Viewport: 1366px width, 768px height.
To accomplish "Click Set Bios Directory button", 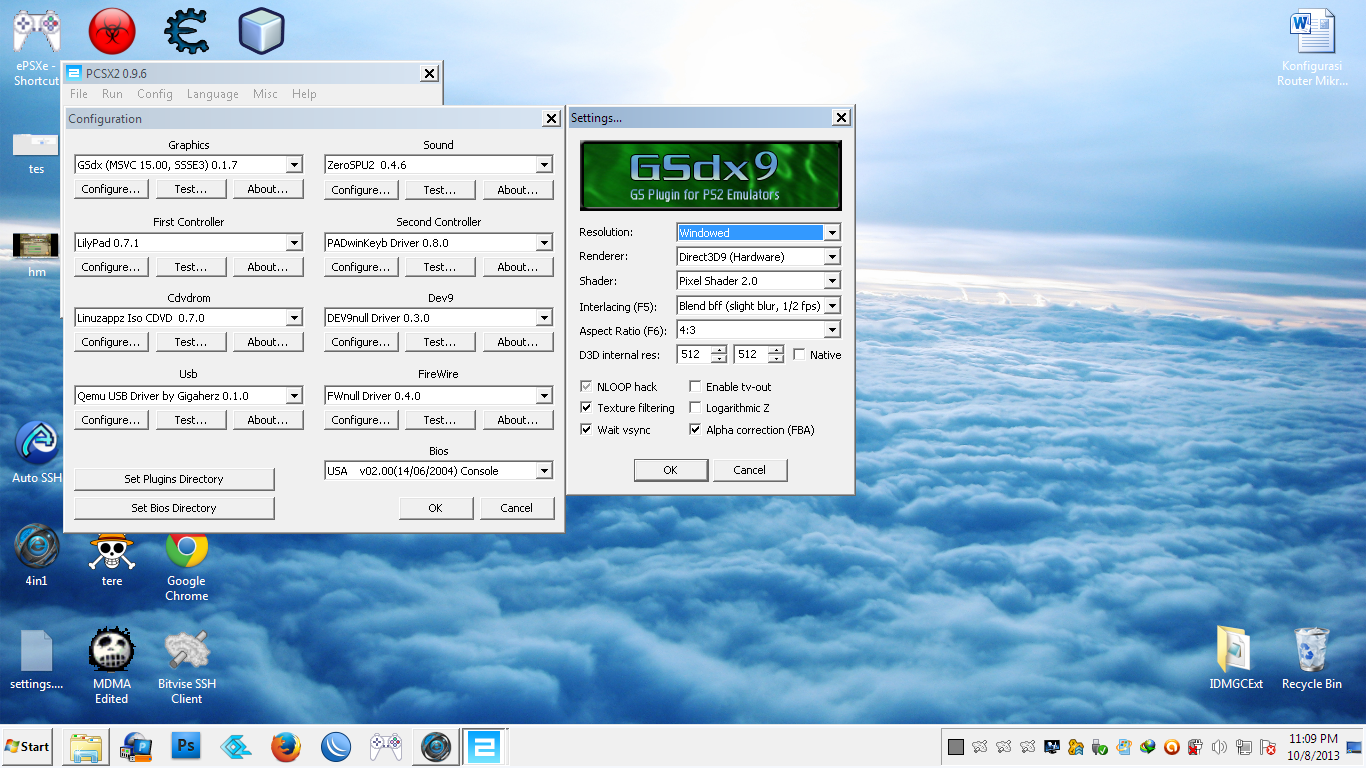I will tap(174, 508).
